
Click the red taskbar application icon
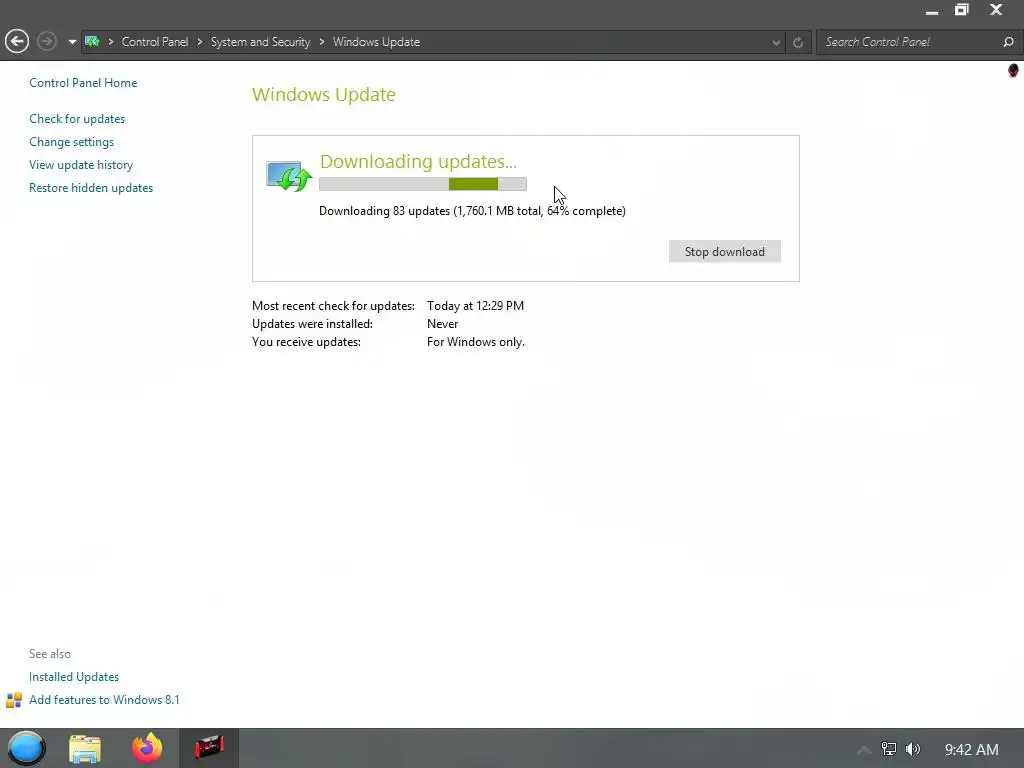(209, 748)
